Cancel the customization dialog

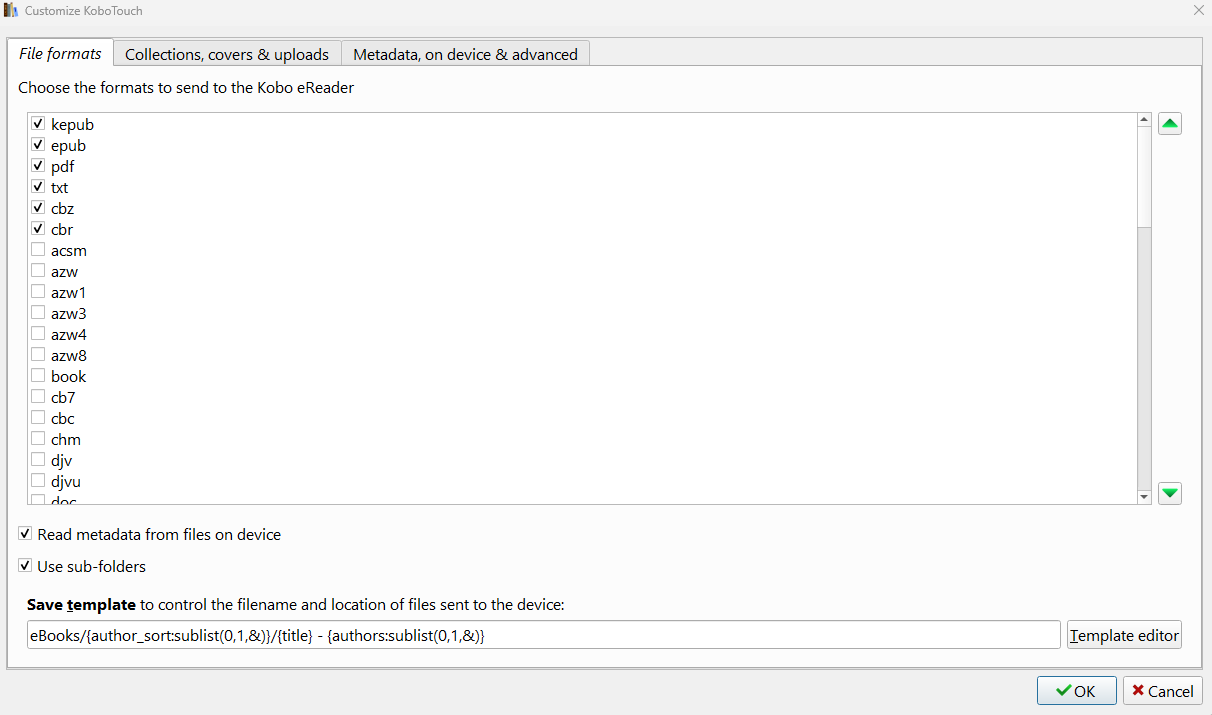(x=1162, y=691)
